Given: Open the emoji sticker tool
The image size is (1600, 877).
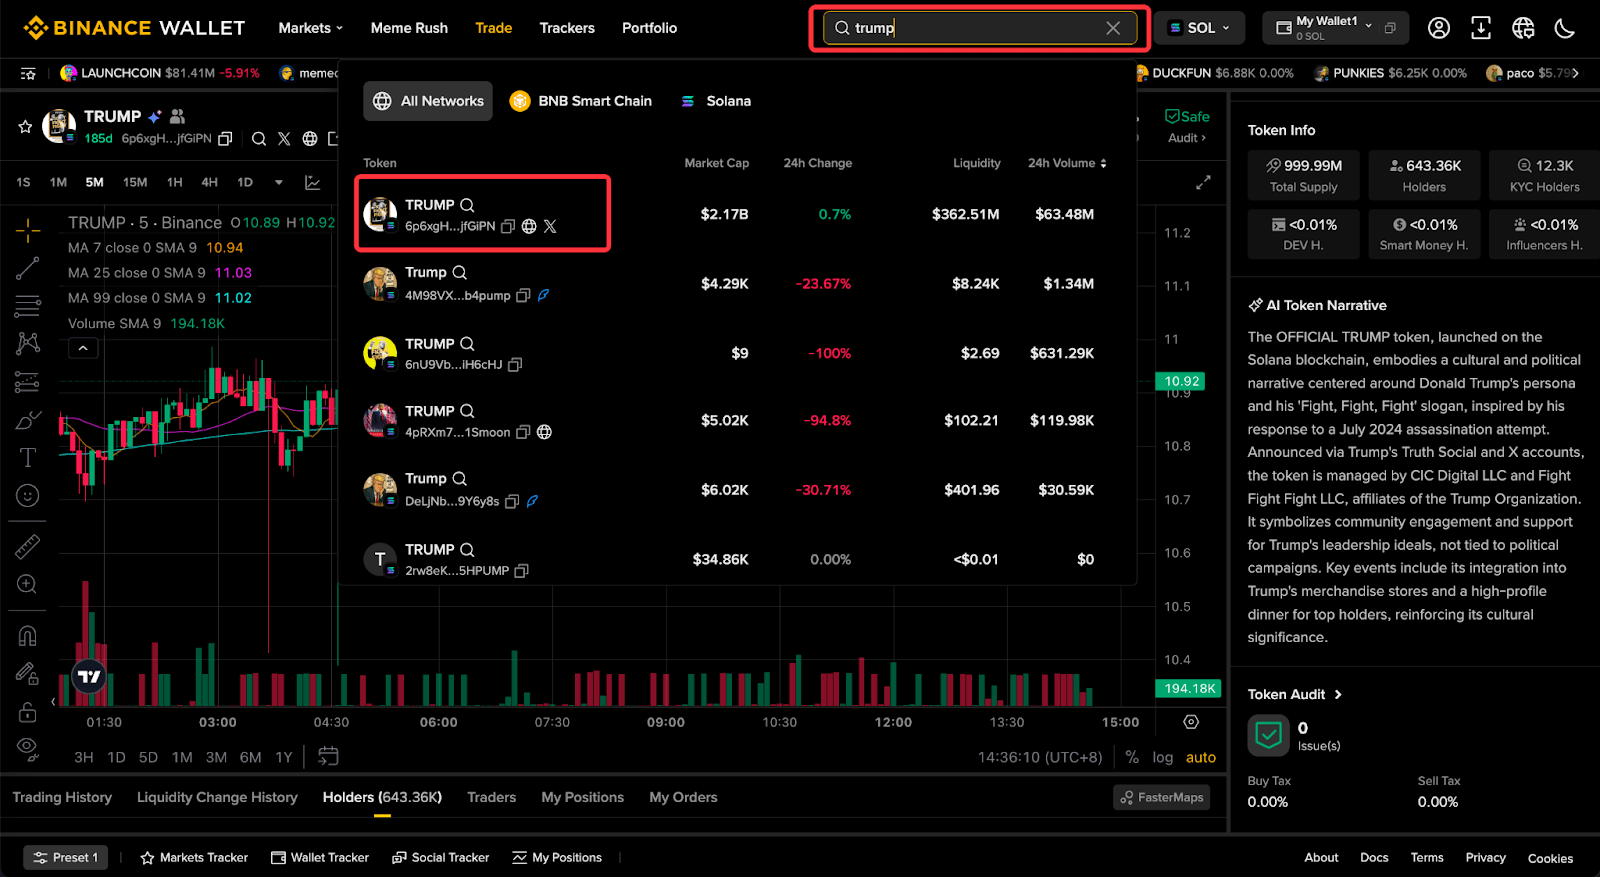Looking at the screenshot, I should pyautogui.click(x=28, y=495).
